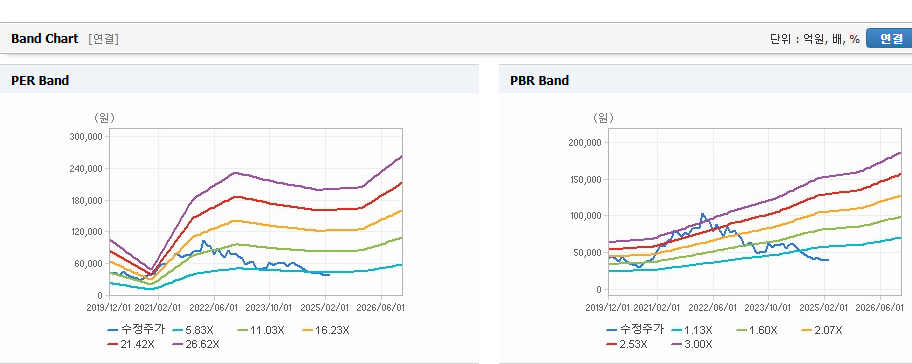This screenshot has width=912, height=364.
Task: Toggle the 11.03X legend entry
Action: point(261,330)
